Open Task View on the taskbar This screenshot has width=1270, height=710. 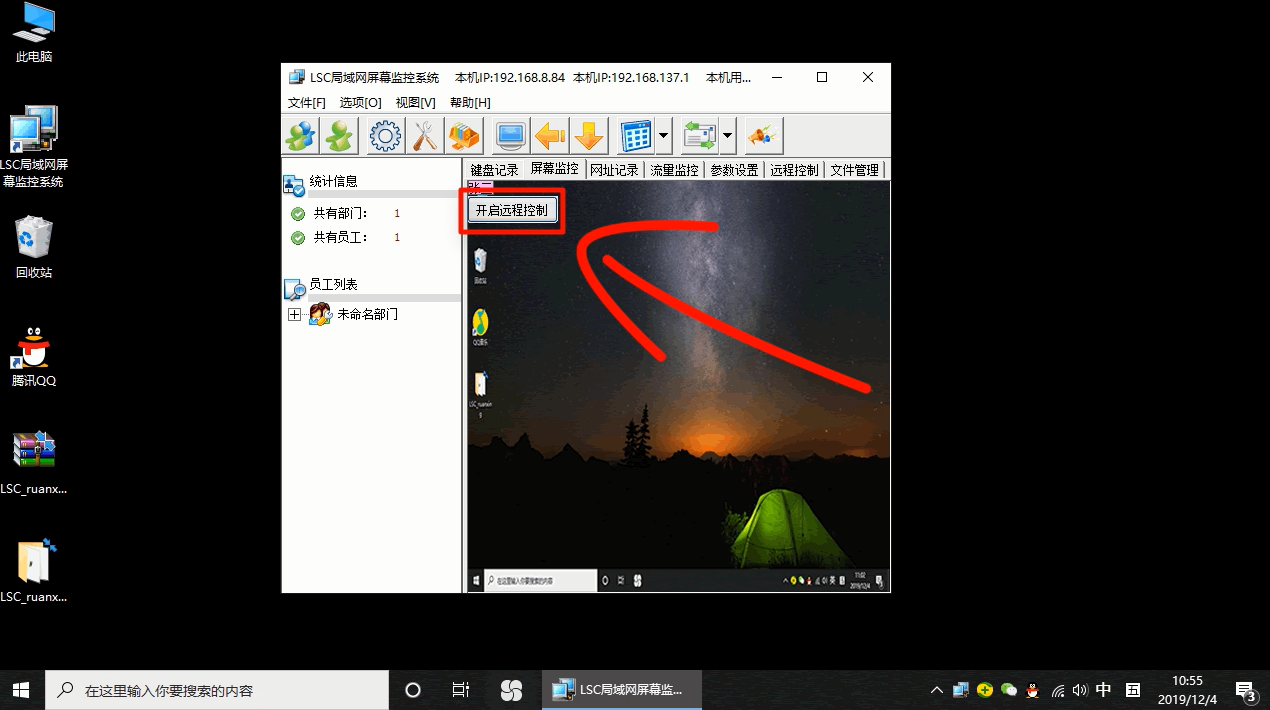(461, 690)
